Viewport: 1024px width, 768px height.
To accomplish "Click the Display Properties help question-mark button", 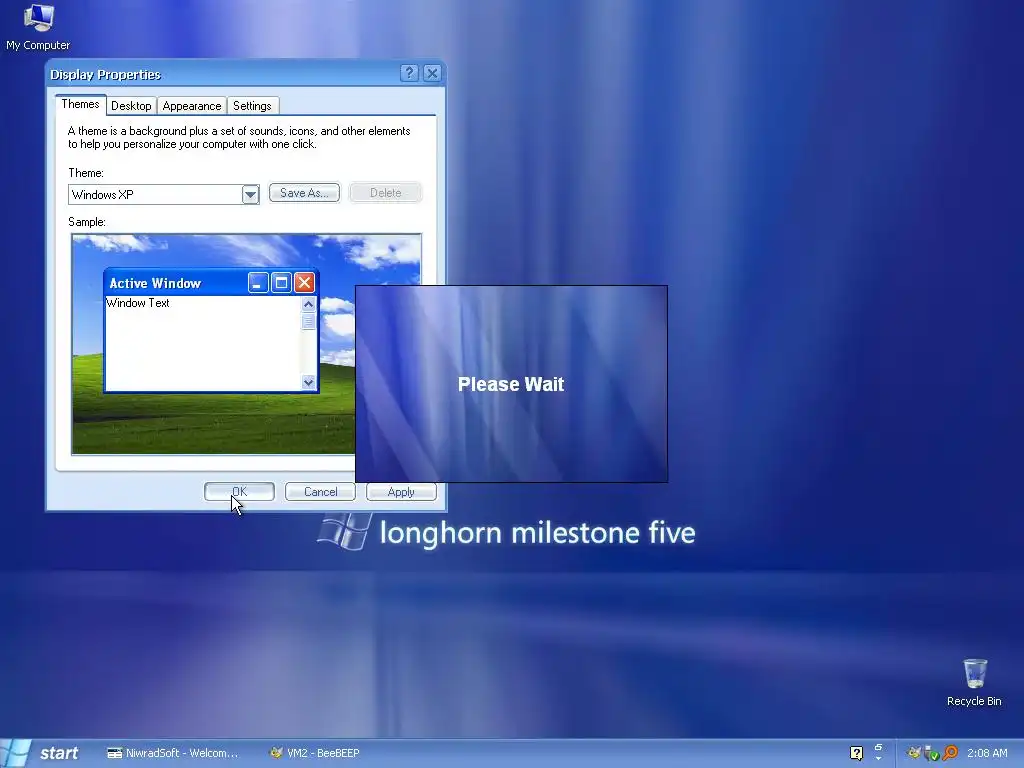I will 409,73.
